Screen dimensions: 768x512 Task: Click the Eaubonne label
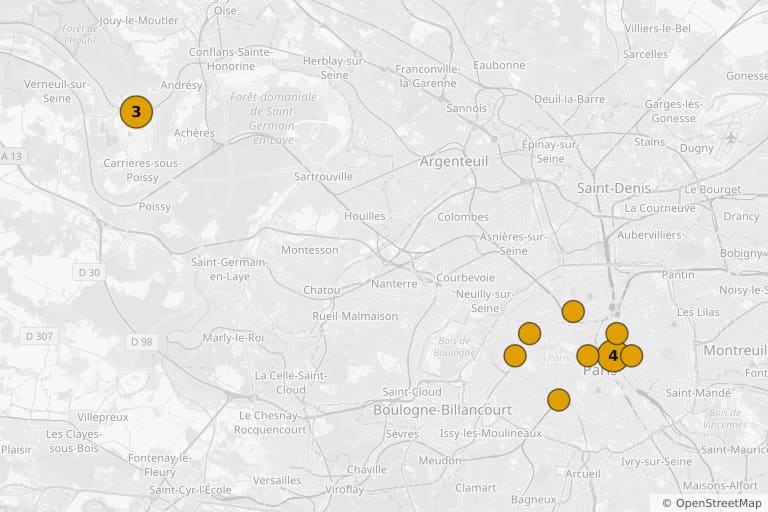click(499, 65)
